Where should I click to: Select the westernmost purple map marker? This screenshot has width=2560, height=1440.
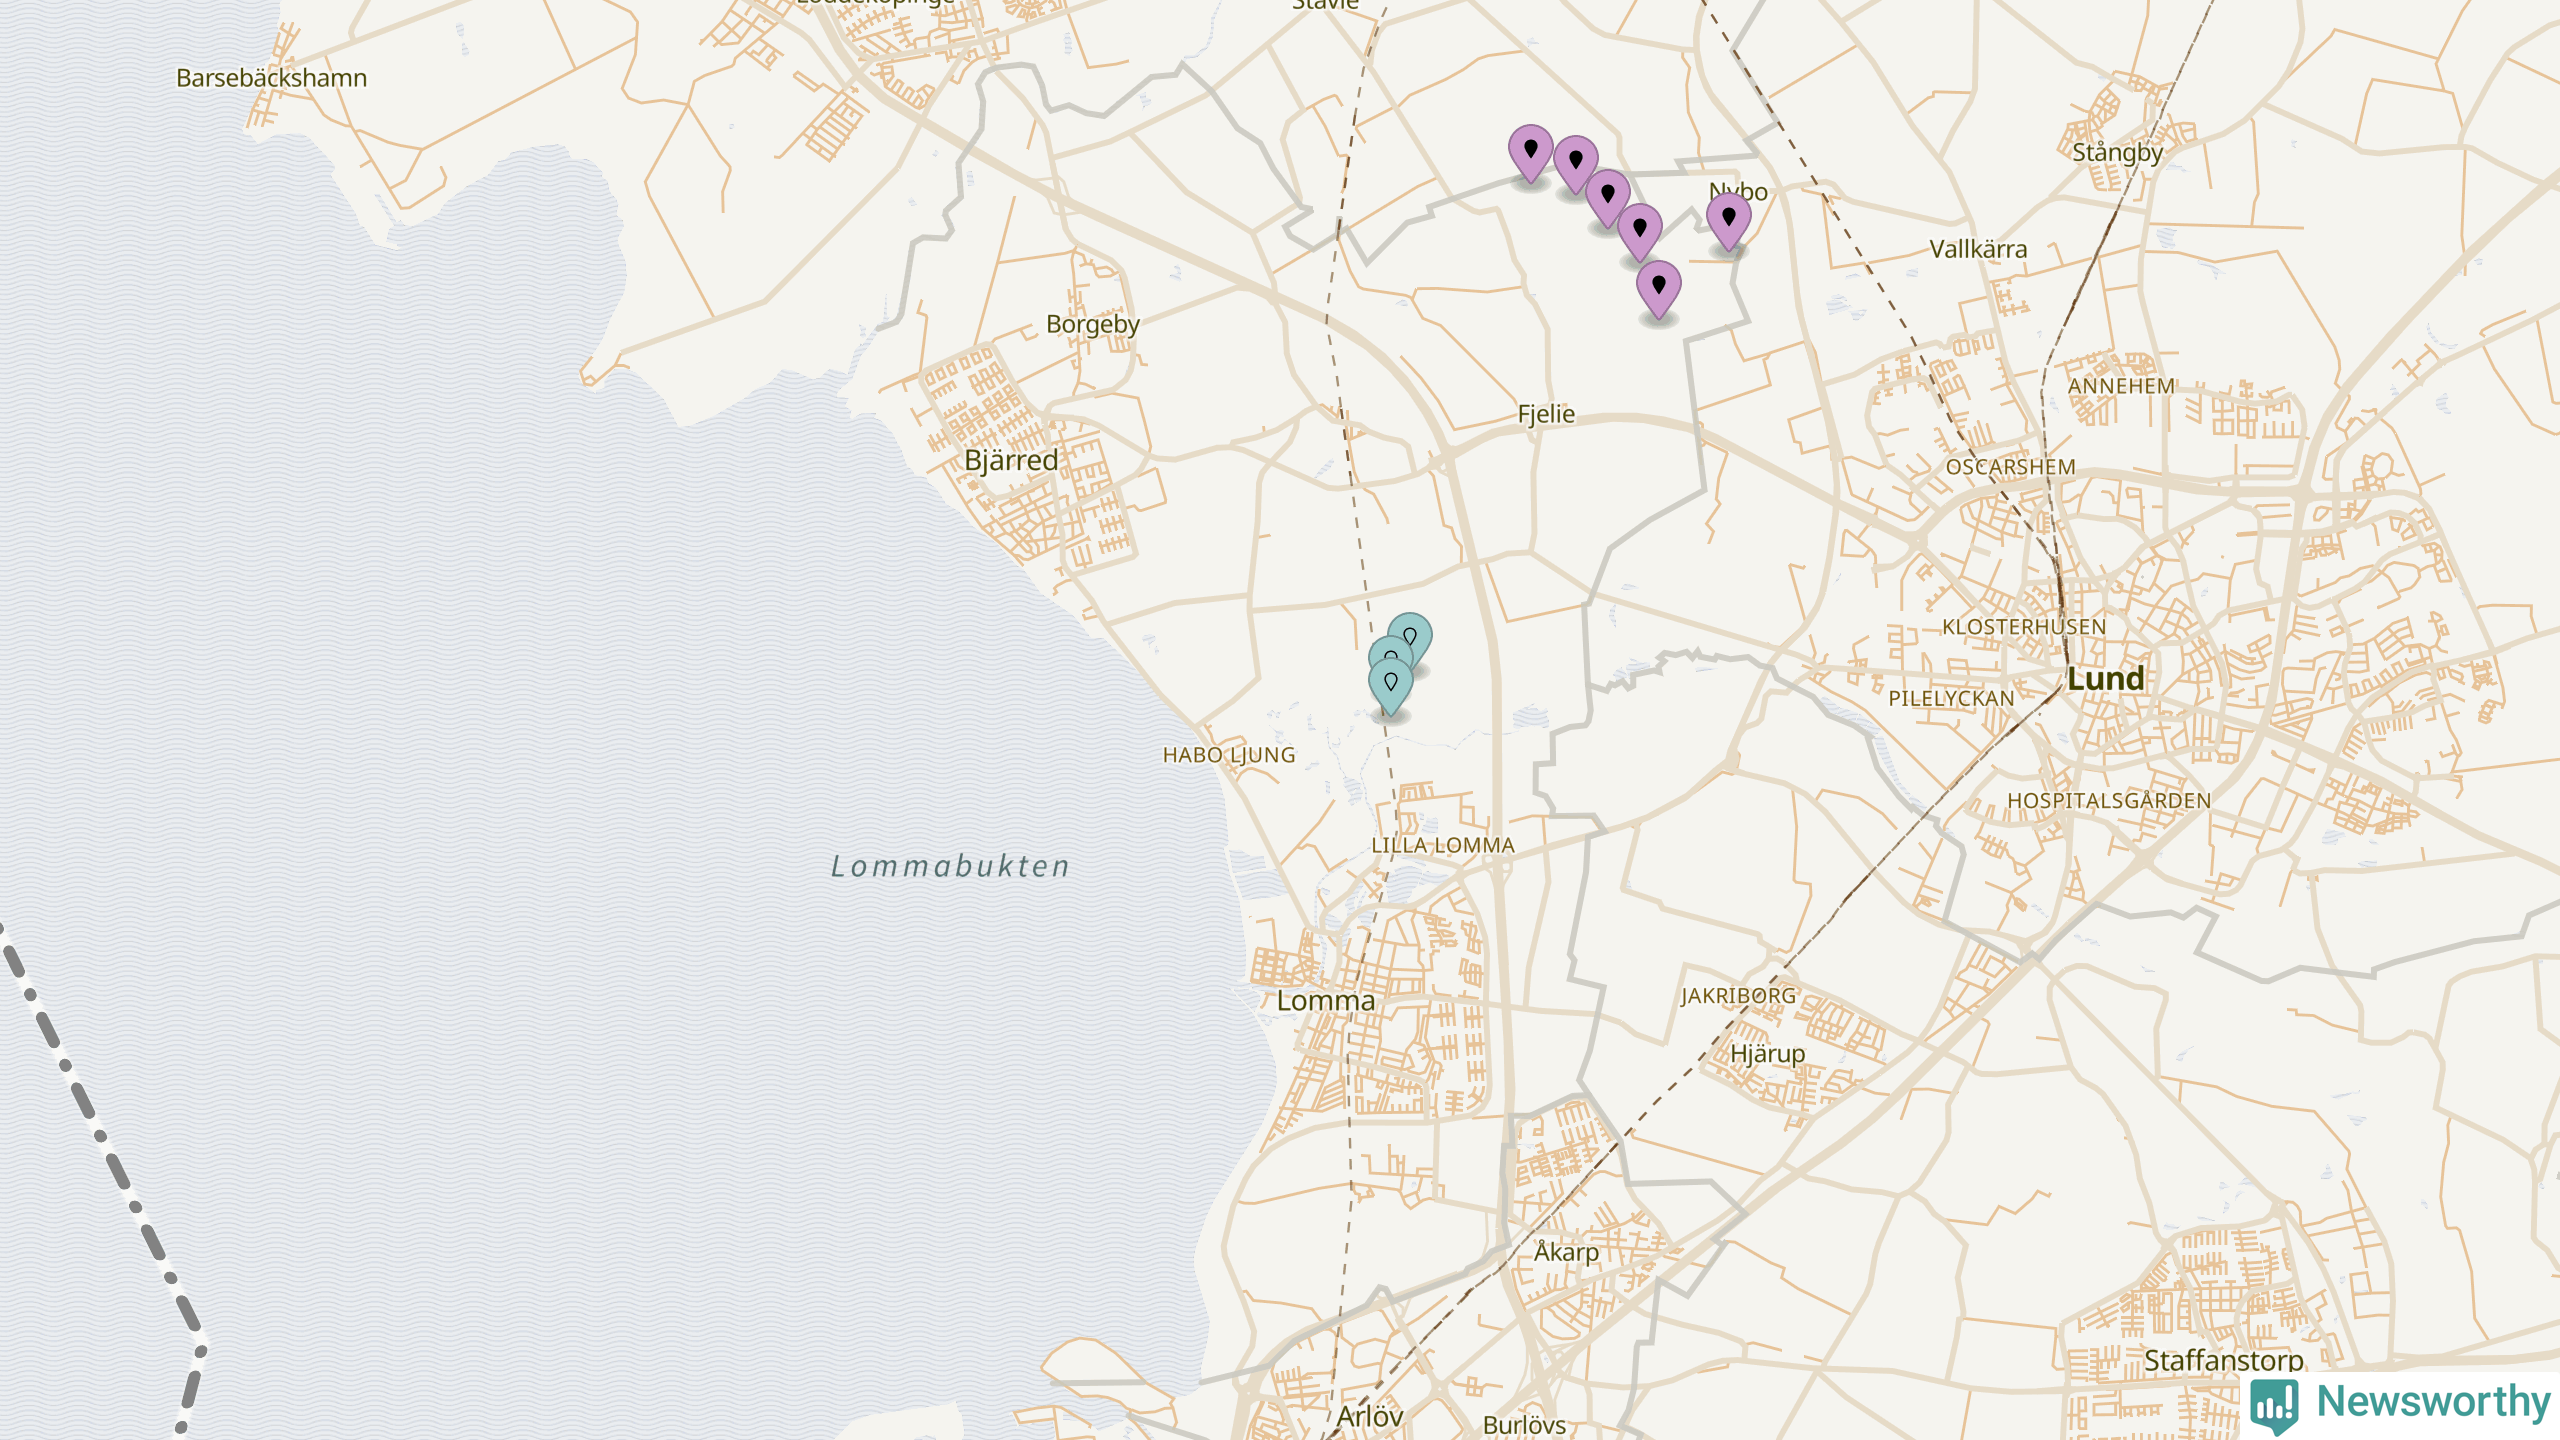coord(1530,153)
